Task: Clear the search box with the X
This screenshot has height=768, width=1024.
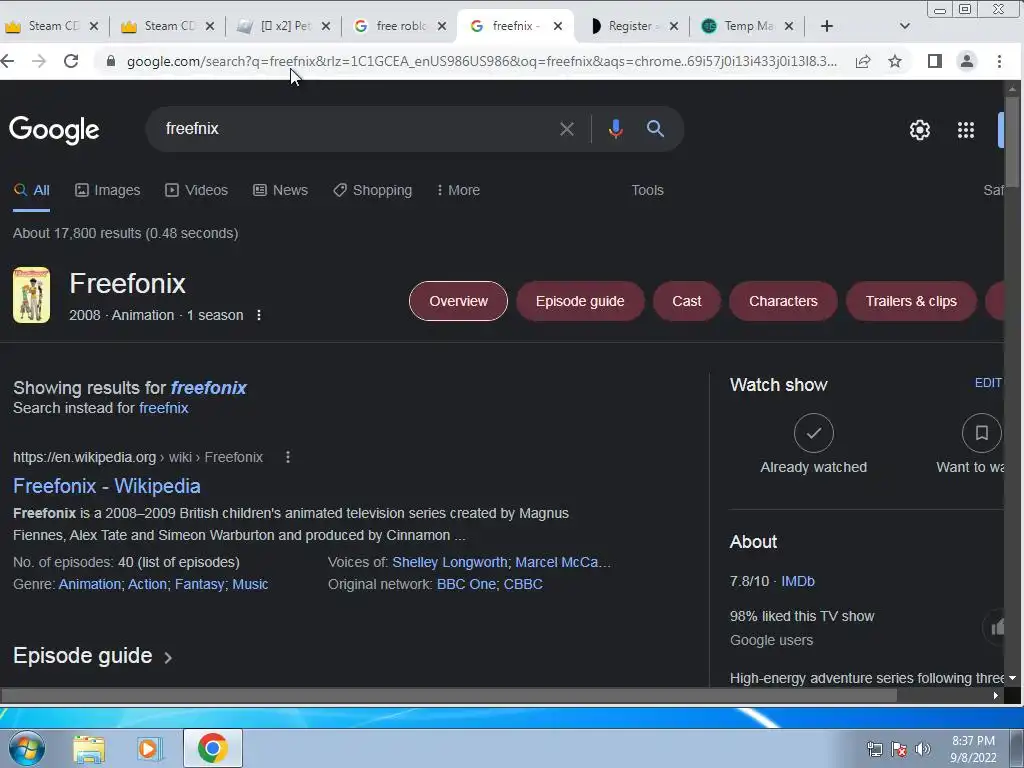Action: [x=567, y=129]
